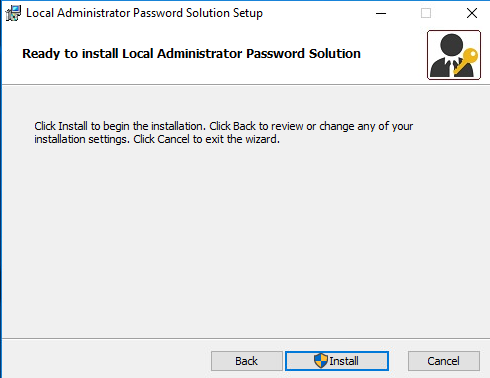Screen dimensions: 490x378
Task: Click the LAPS user-with-key logo
Action: click(x=454, y=55)
